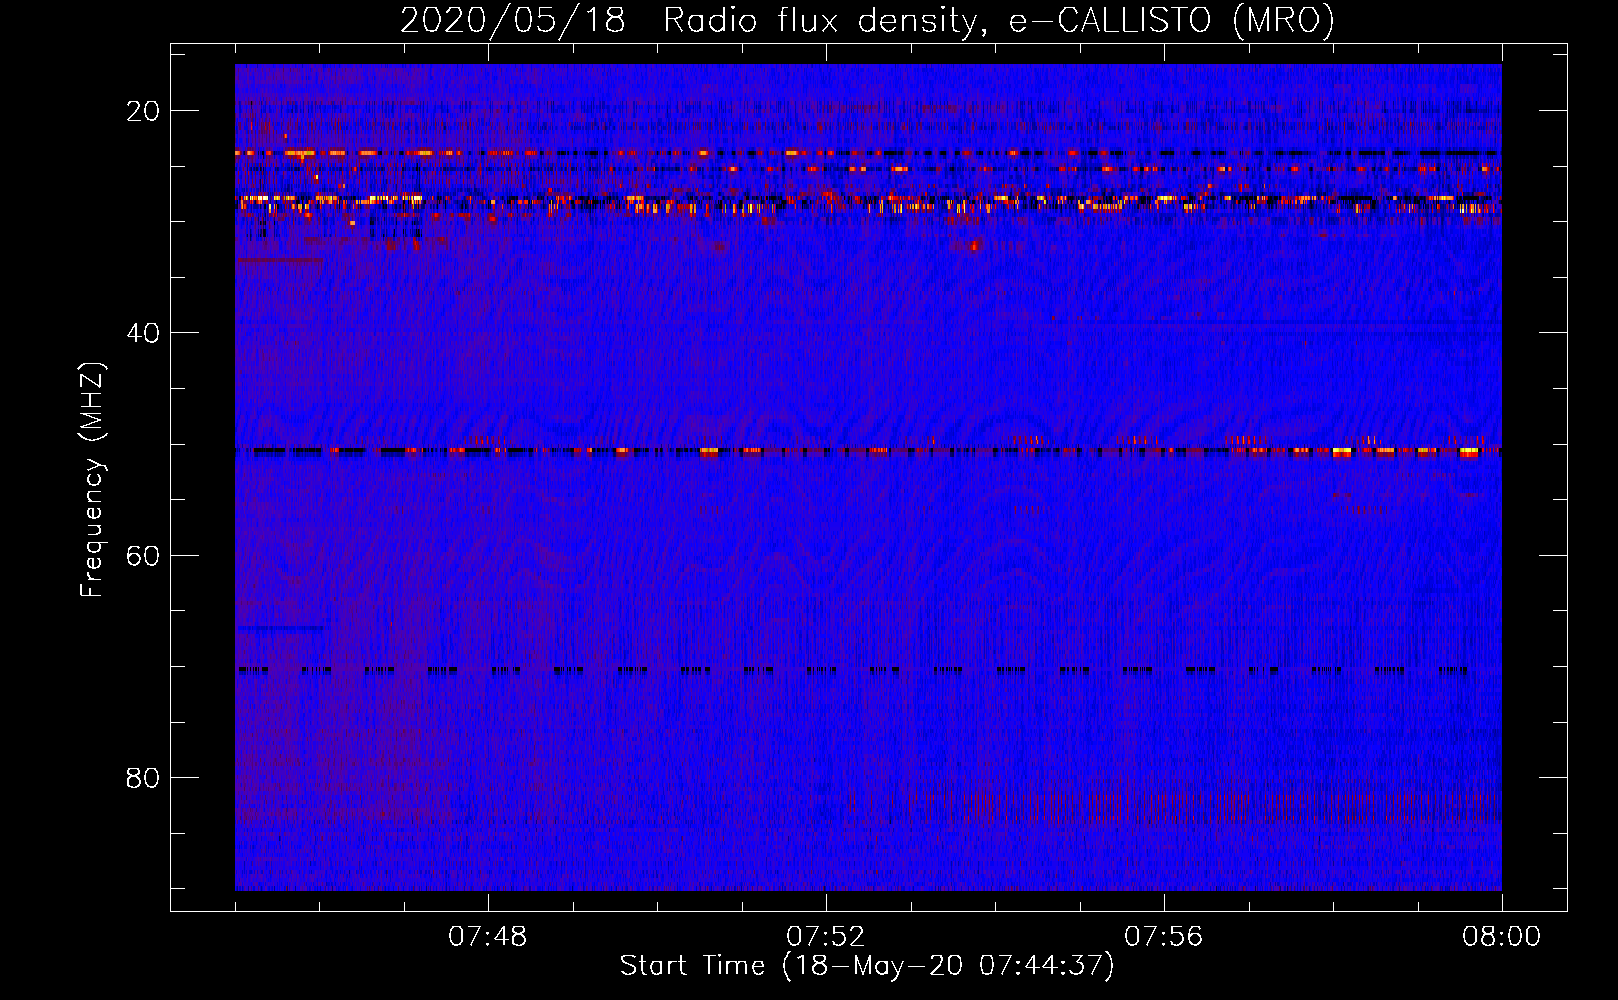Click the 'Start Time (18-May-20 07:44:37)' x-axis label
1618x1000 pixels.
[x=867, y=966]
